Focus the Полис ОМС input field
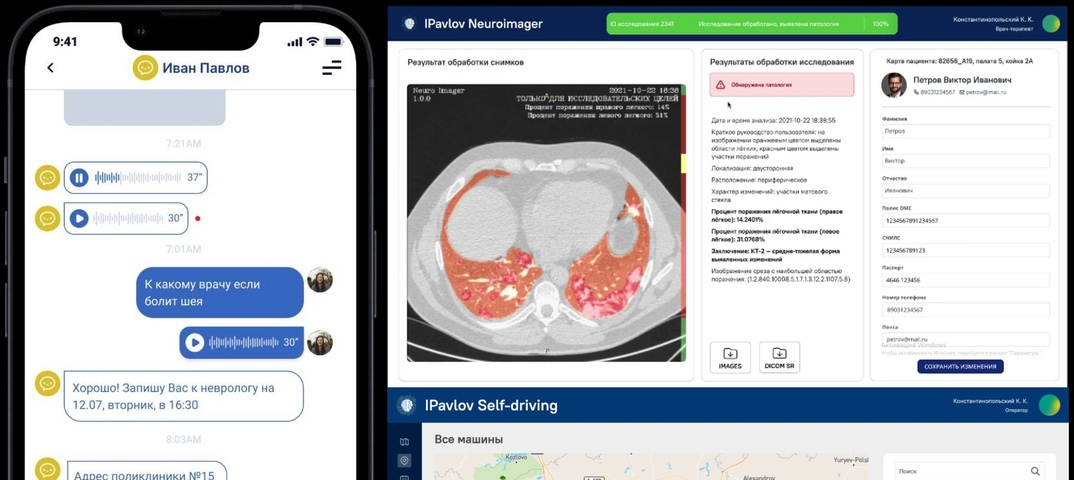The width and height of the screenshot is (1074, 480). 965,220
